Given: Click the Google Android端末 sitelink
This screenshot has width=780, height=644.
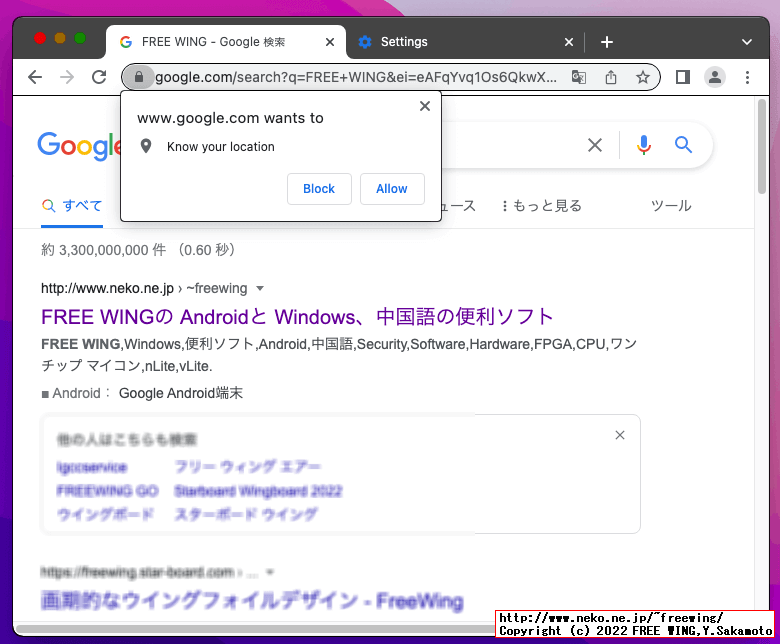Looking at the screenshot, I should pos(181,393).
